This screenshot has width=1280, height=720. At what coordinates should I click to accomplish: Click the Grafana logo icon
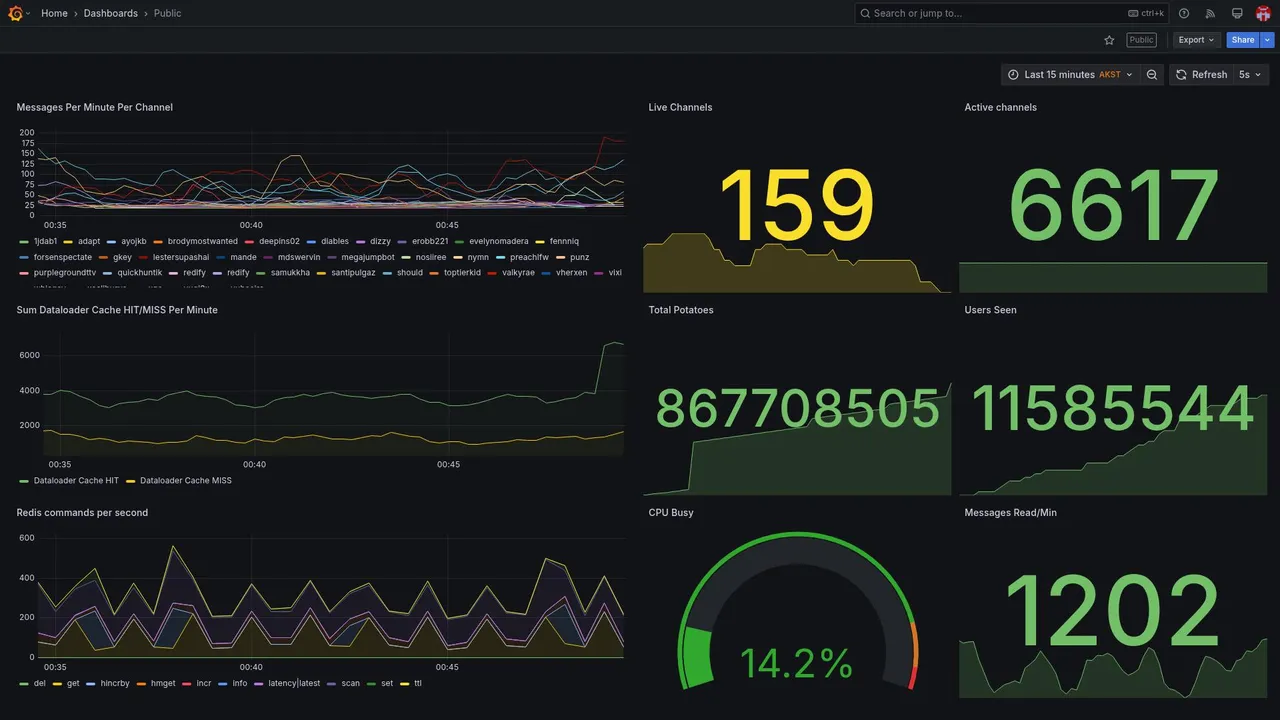click(15, 13)
